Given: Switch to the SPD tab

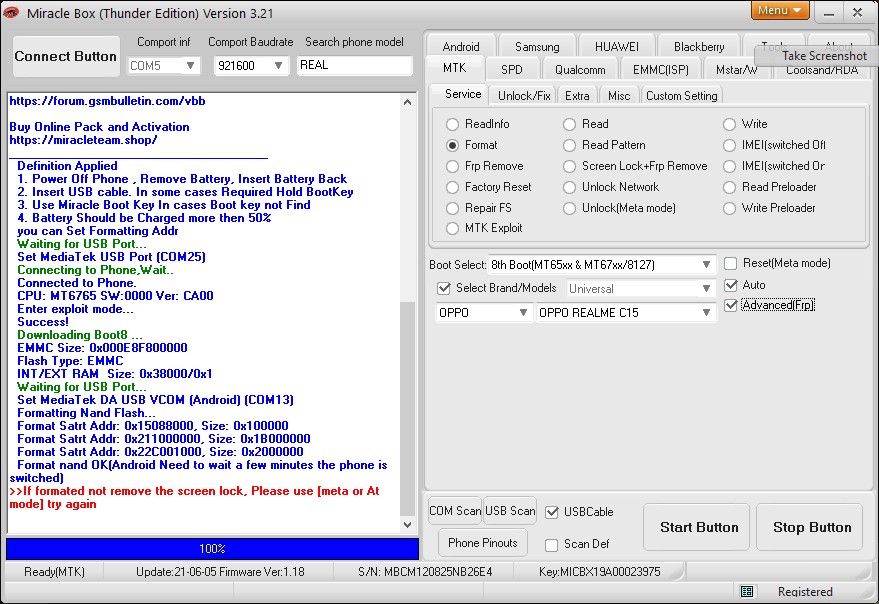Looking at the screenshot, I should [511, 70].
